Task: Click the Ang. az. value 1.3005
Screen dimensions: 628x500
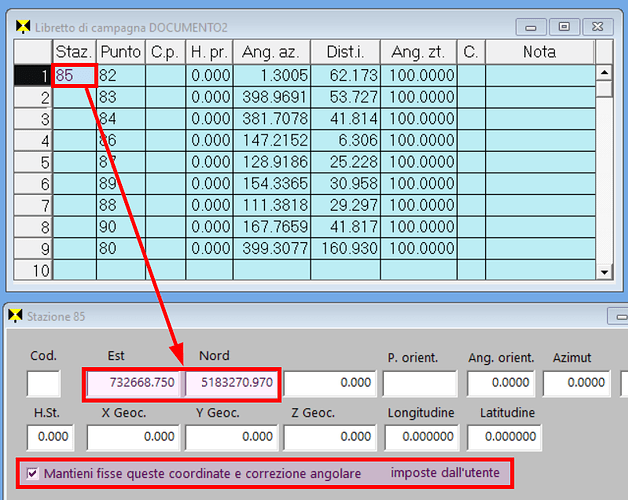Action: pyautogui.click(x=272, y=75)
